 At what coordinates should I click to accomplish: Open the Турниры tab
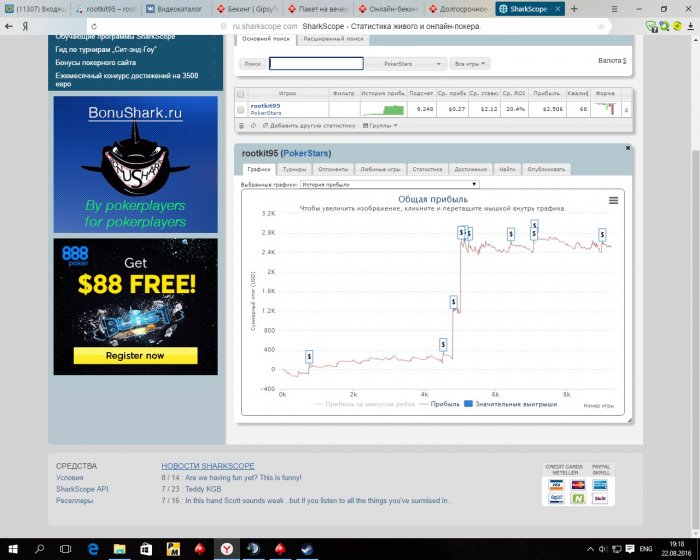pos(294,169)
